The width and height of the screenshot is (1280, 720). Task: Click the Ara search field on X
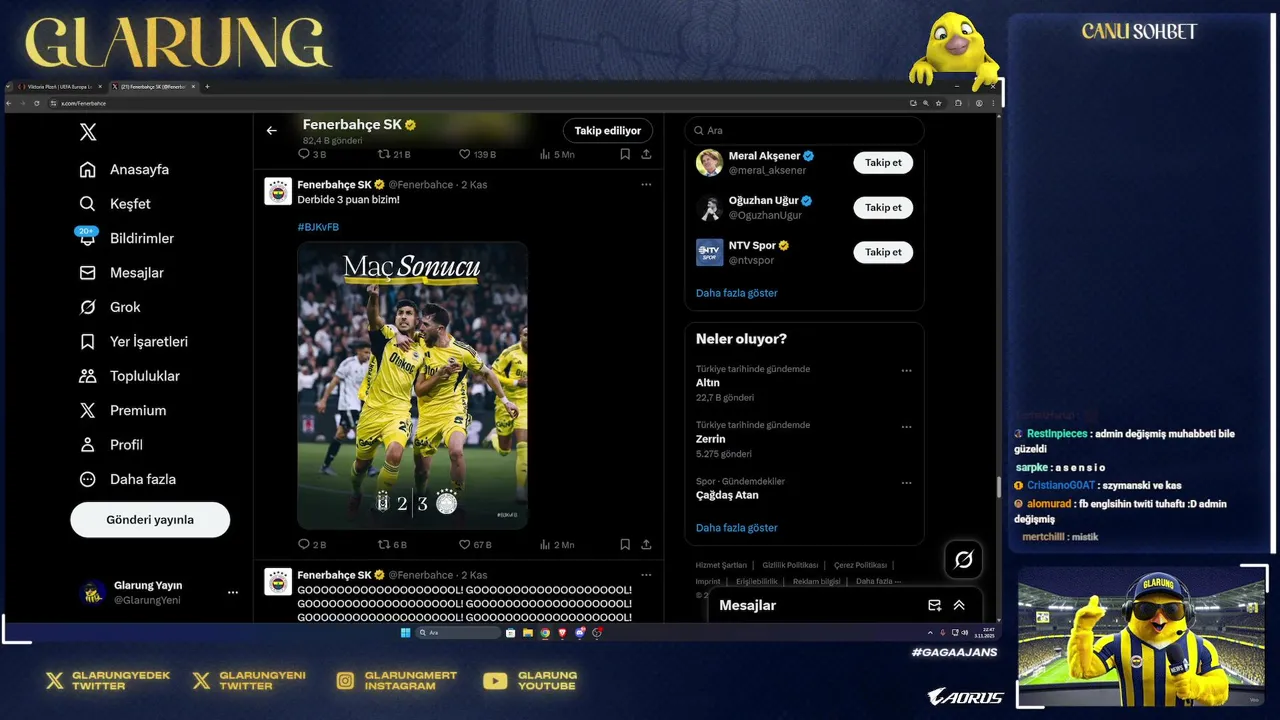coord(804,131)
